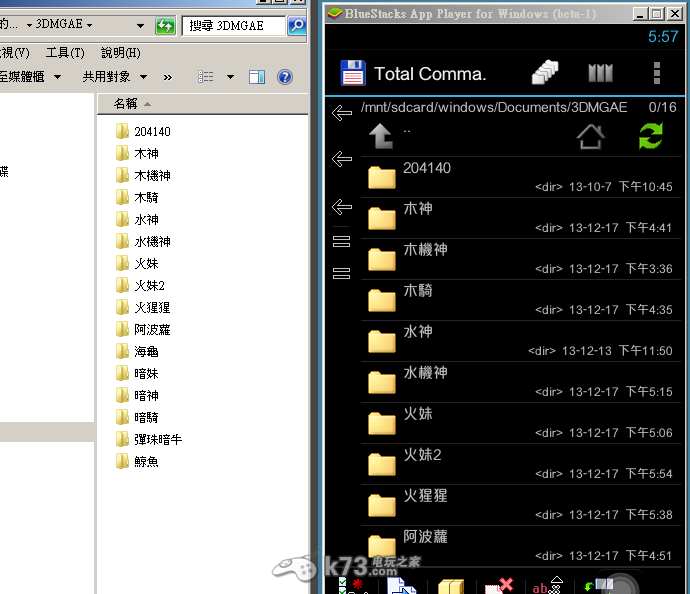690x594 pixels.
Task: Click the Total Commander floppy disk logo
Action: coord(353,73)
